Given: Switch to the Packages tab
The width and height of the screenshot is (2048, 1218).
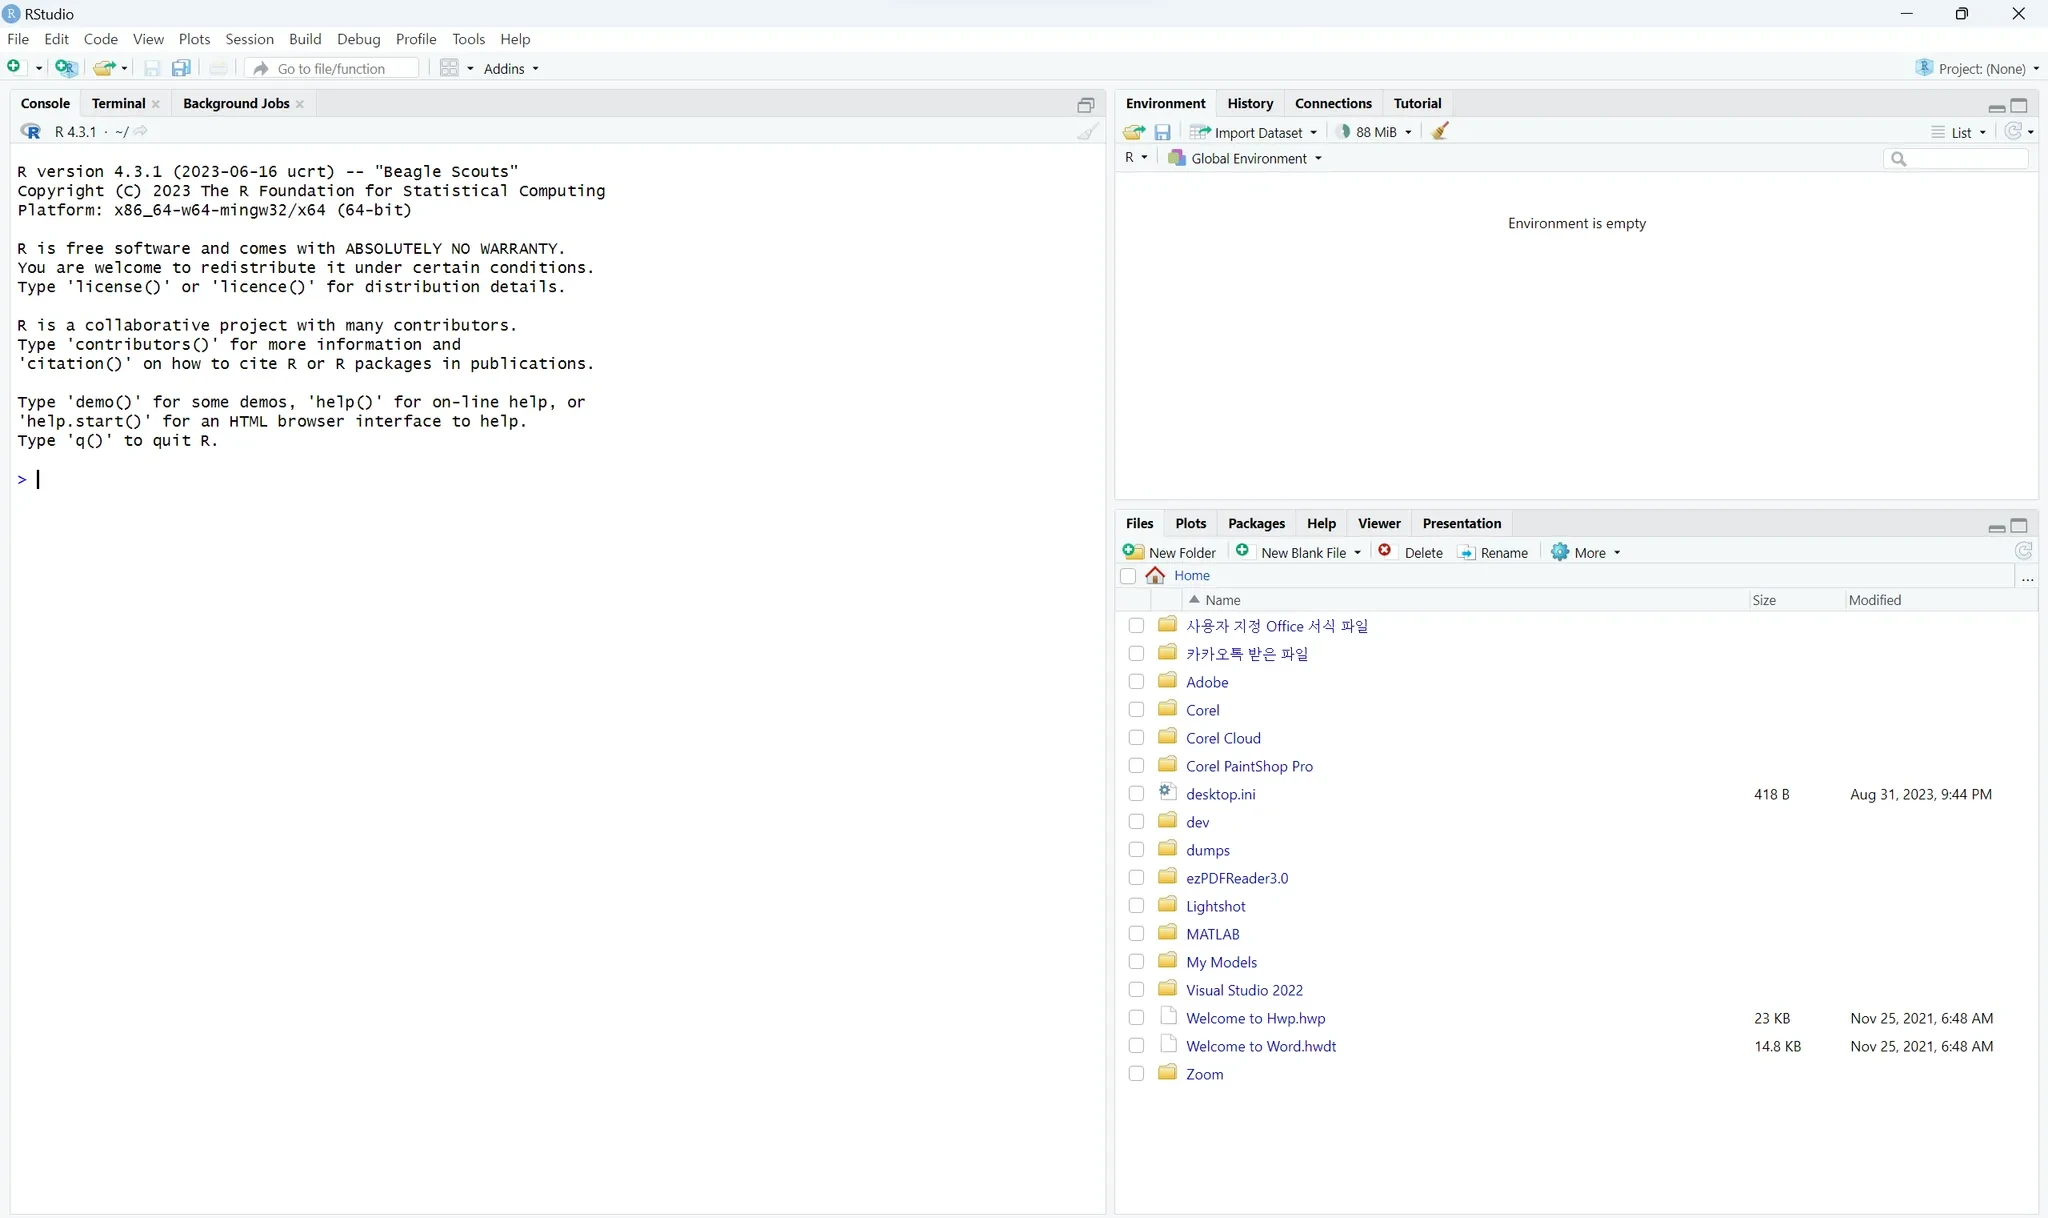Looking at the screenshot, I should click(x=1256, y=523).
